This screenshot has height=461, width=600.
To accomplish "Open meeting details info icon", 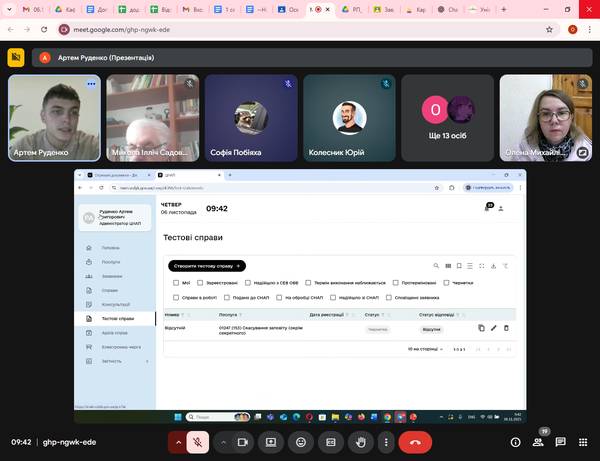I will click(517, 442).
